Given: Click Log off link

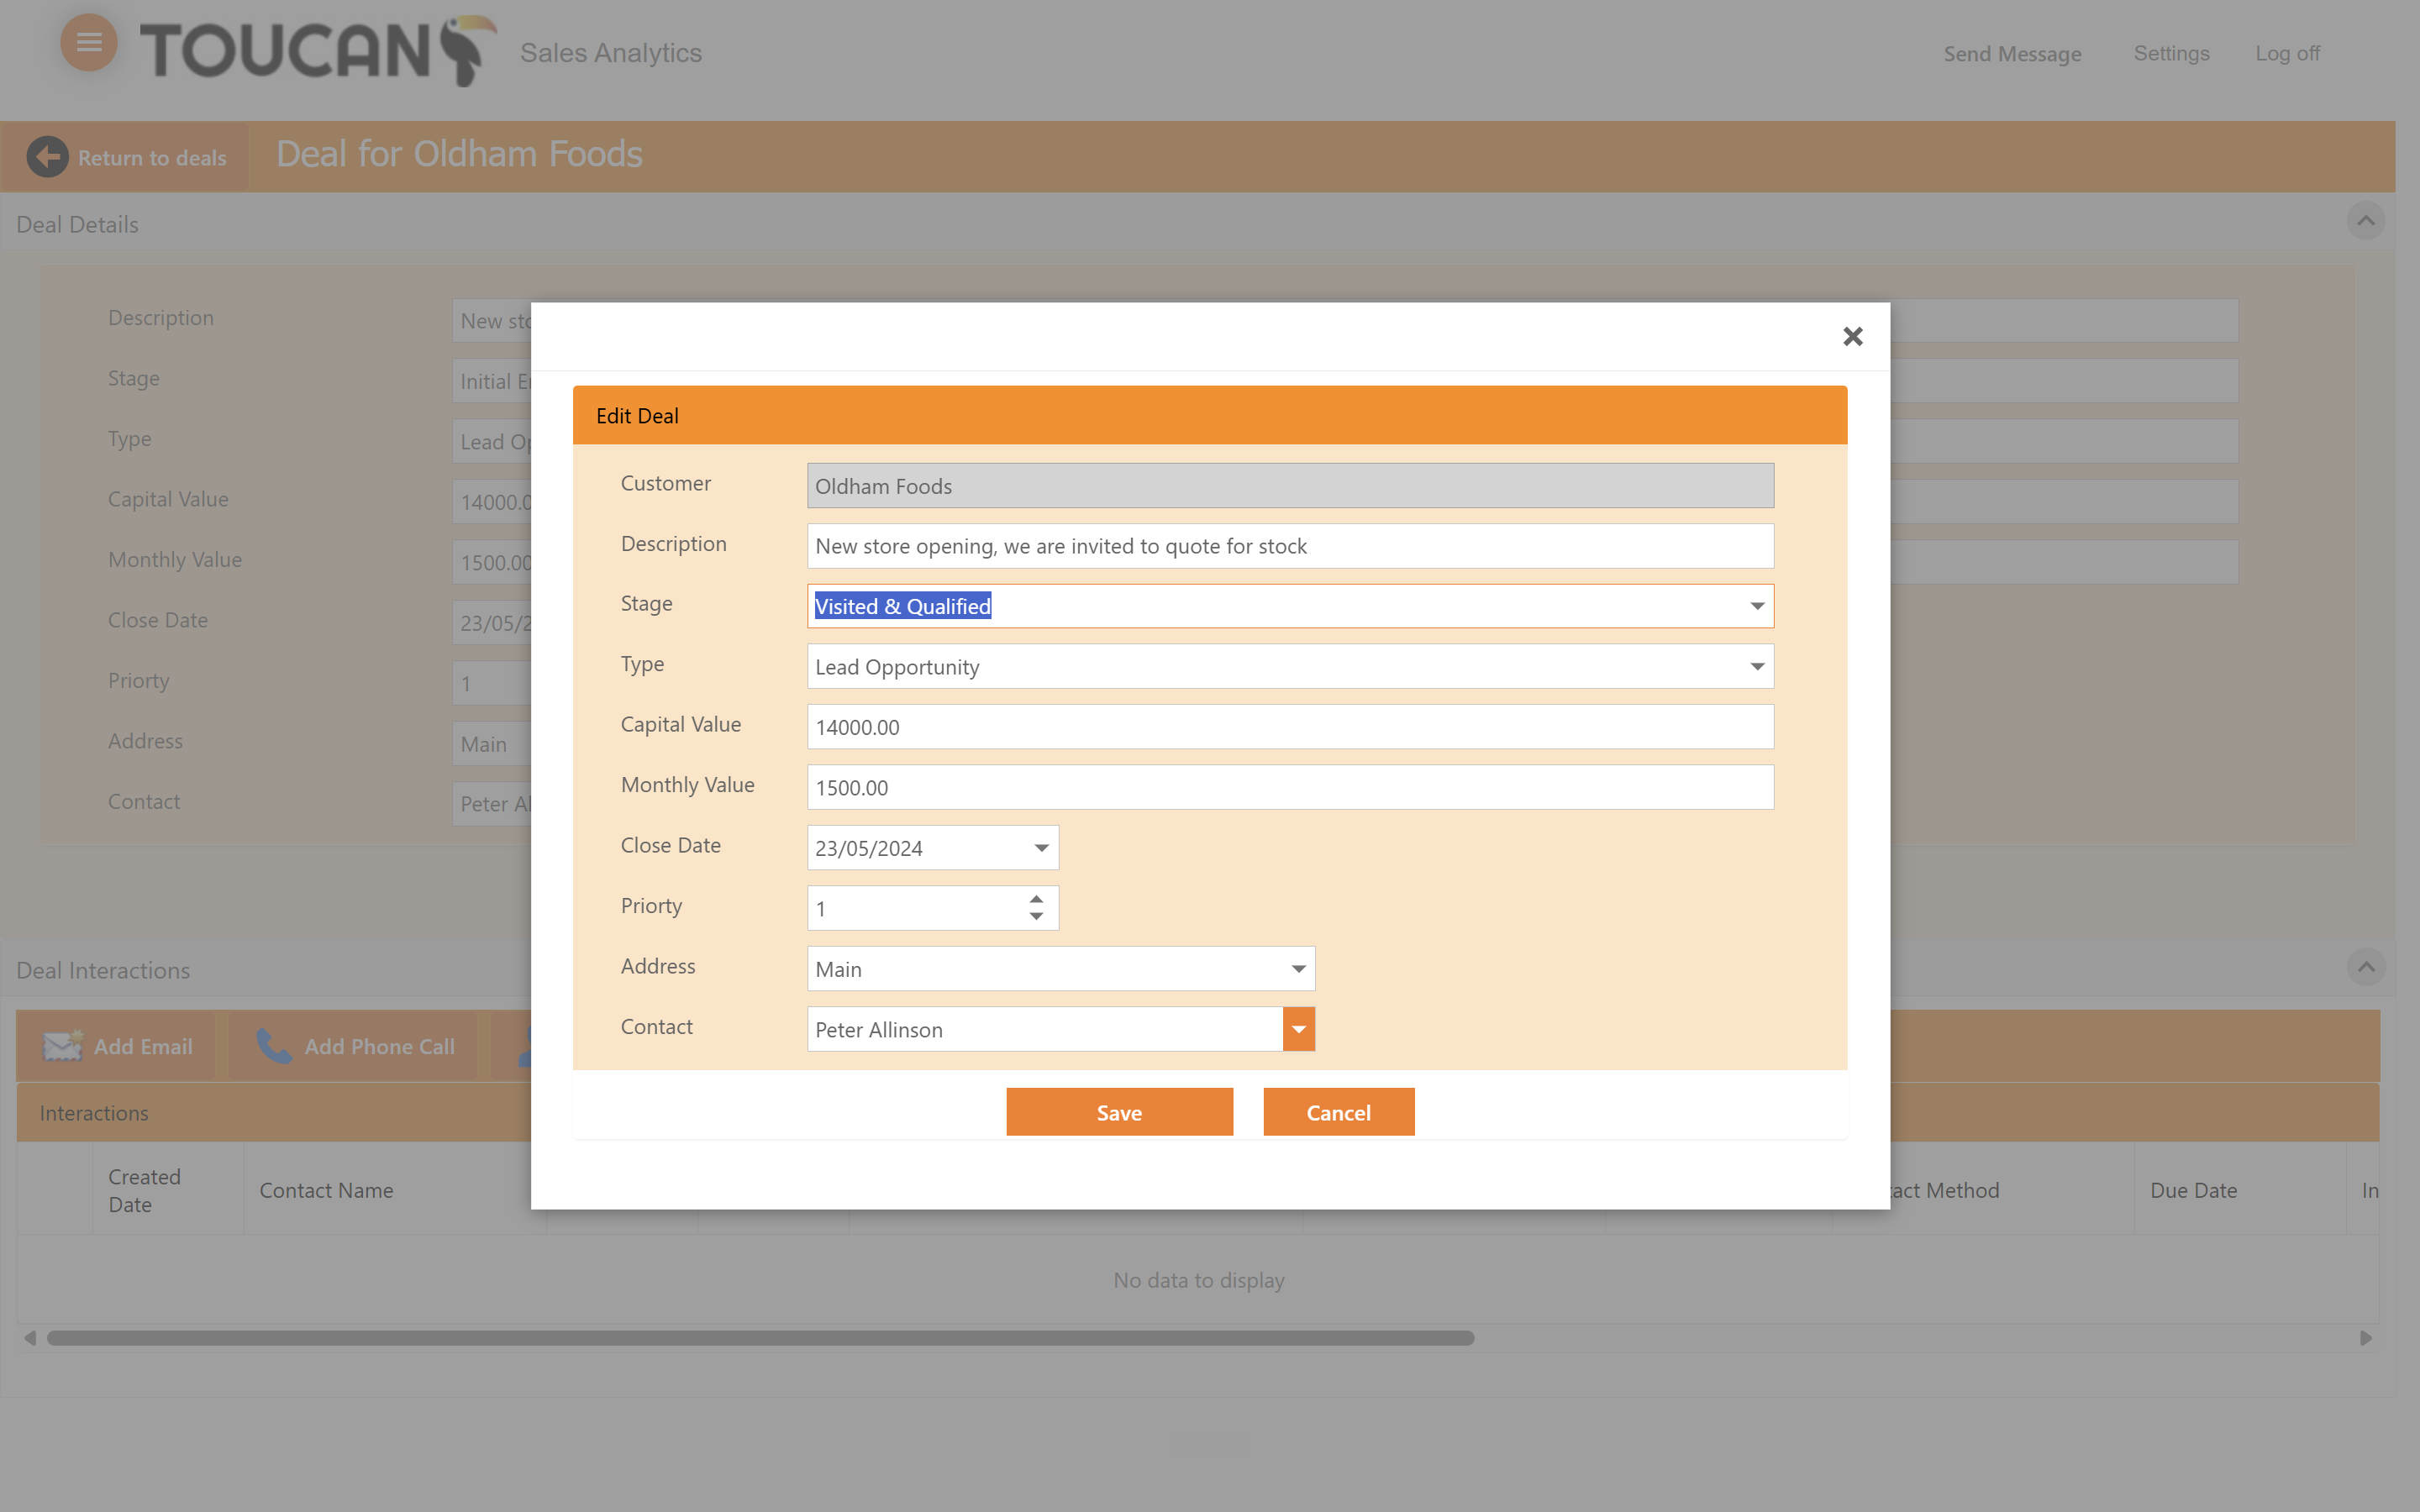Looking at the screenshot, I should tap(2287, 53).
